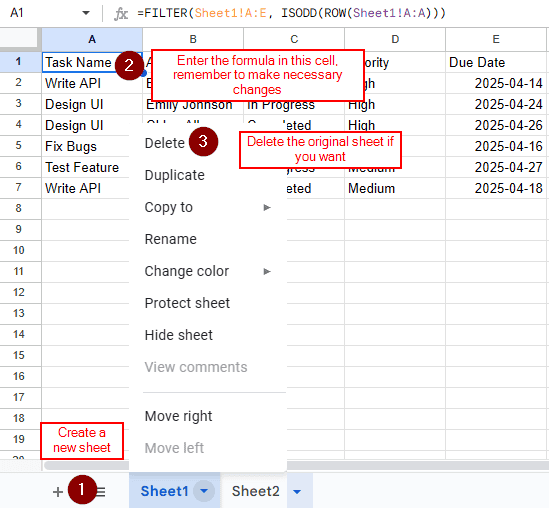Select the 2025-04-26 date cell
549x508 pixels.
pos(496,125)
